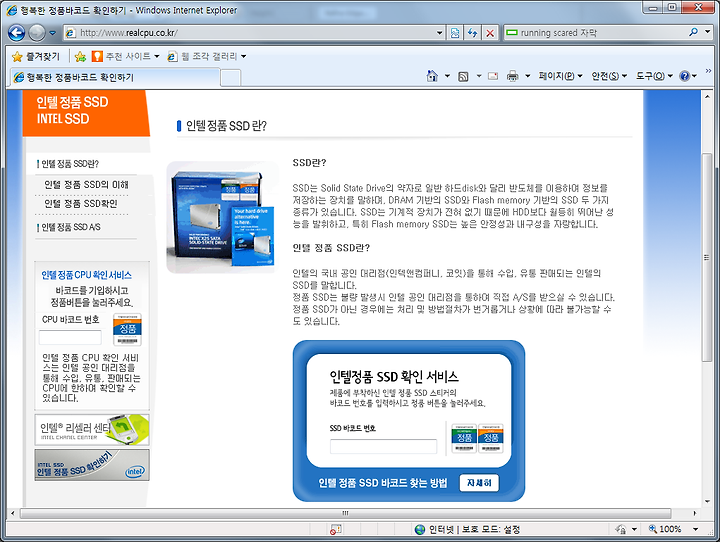Screen dimensions: 720x542
Task: Open the 웹 조각 갤러리 dropdown
Action: [207, 56]
